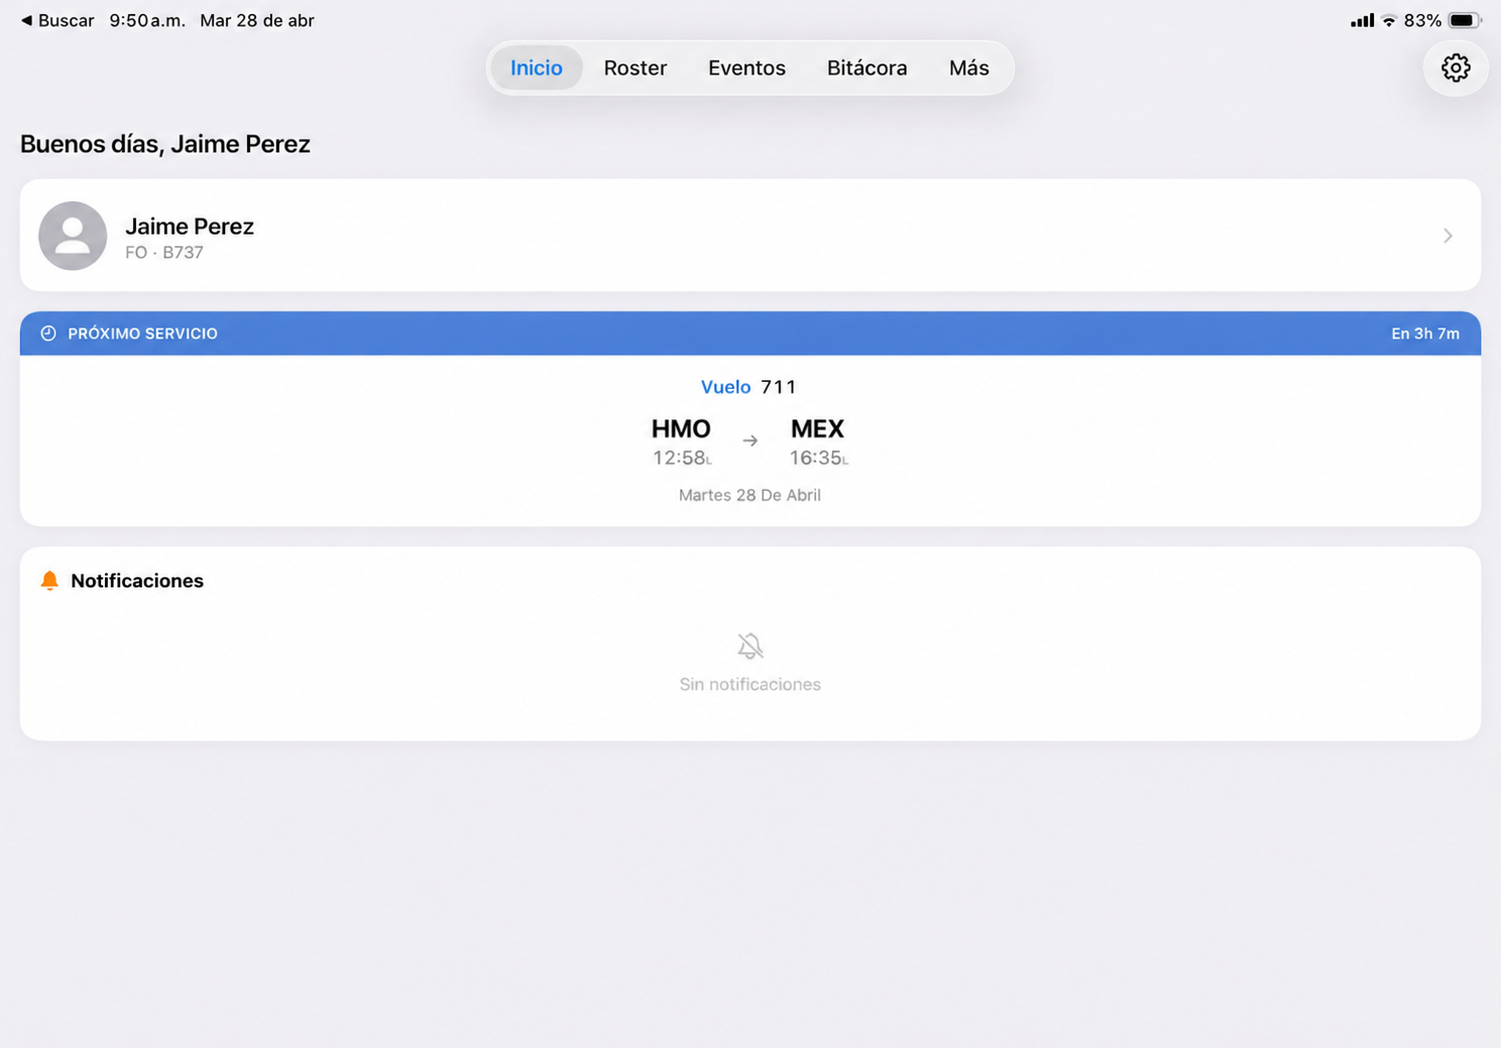Tap the Wi-Fi indicator in status bar
Image resolution: width=1501 pixels, height=1048 pixels.
pos(1389,20)
